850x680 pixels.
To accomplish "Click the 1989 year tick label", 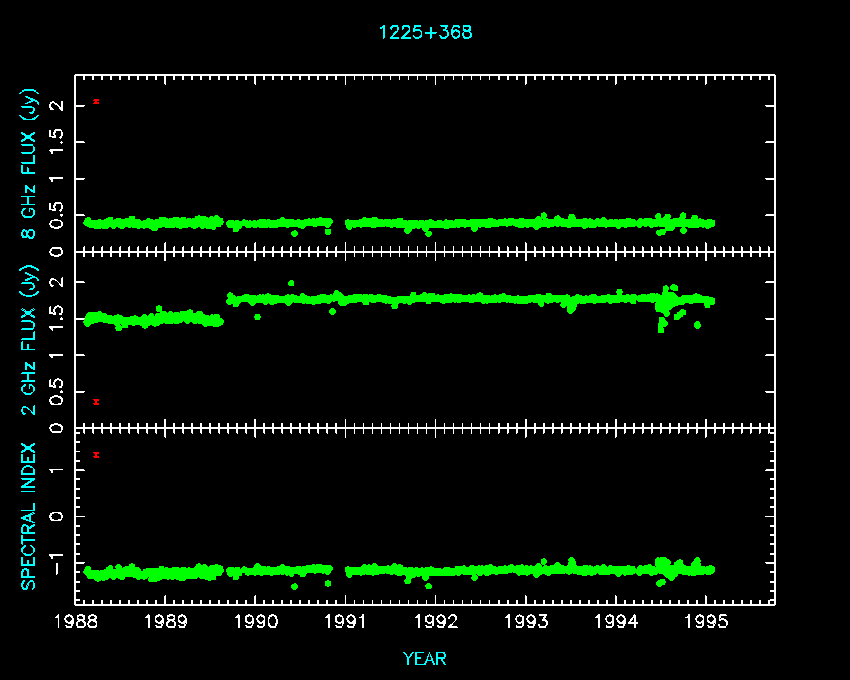I will click(x=166, y=622).
